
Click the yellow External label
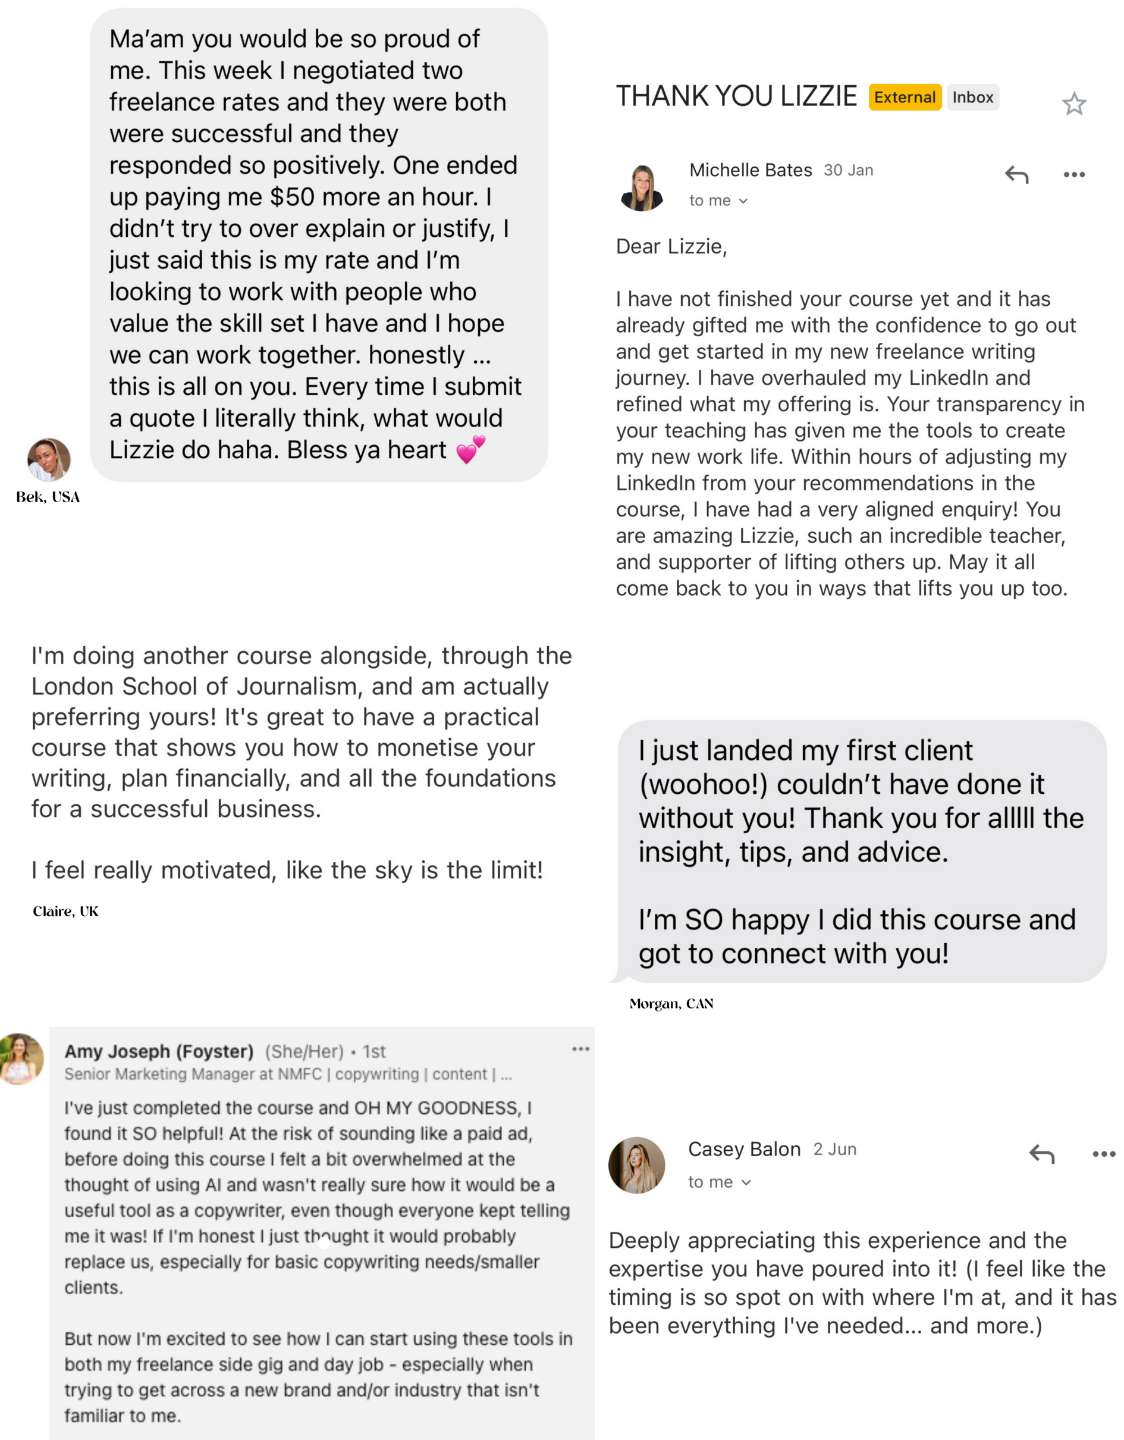pyautogui.click(x=905, y=97)
